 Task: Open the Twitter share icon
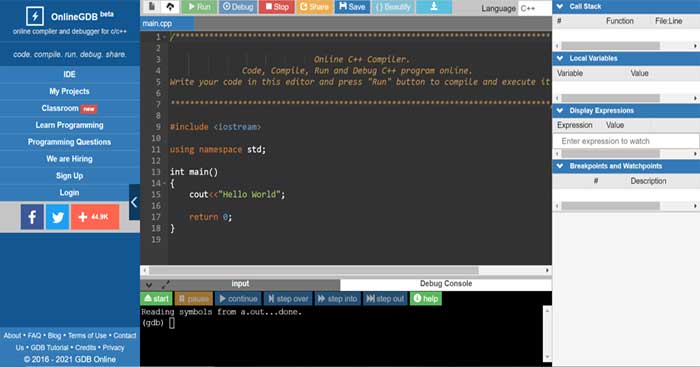[58, 217]
